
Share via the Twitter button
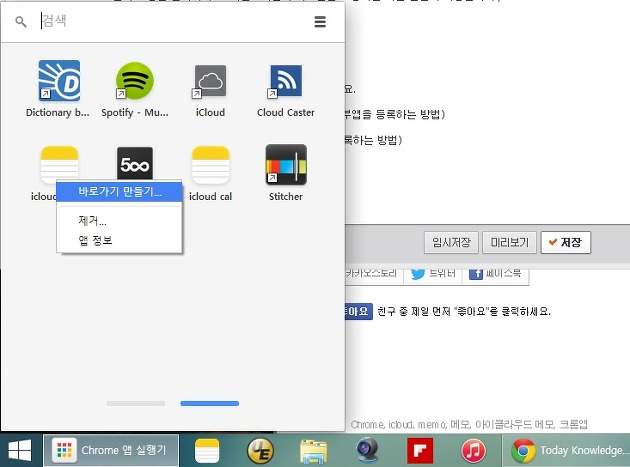click(x=433, y=274)
